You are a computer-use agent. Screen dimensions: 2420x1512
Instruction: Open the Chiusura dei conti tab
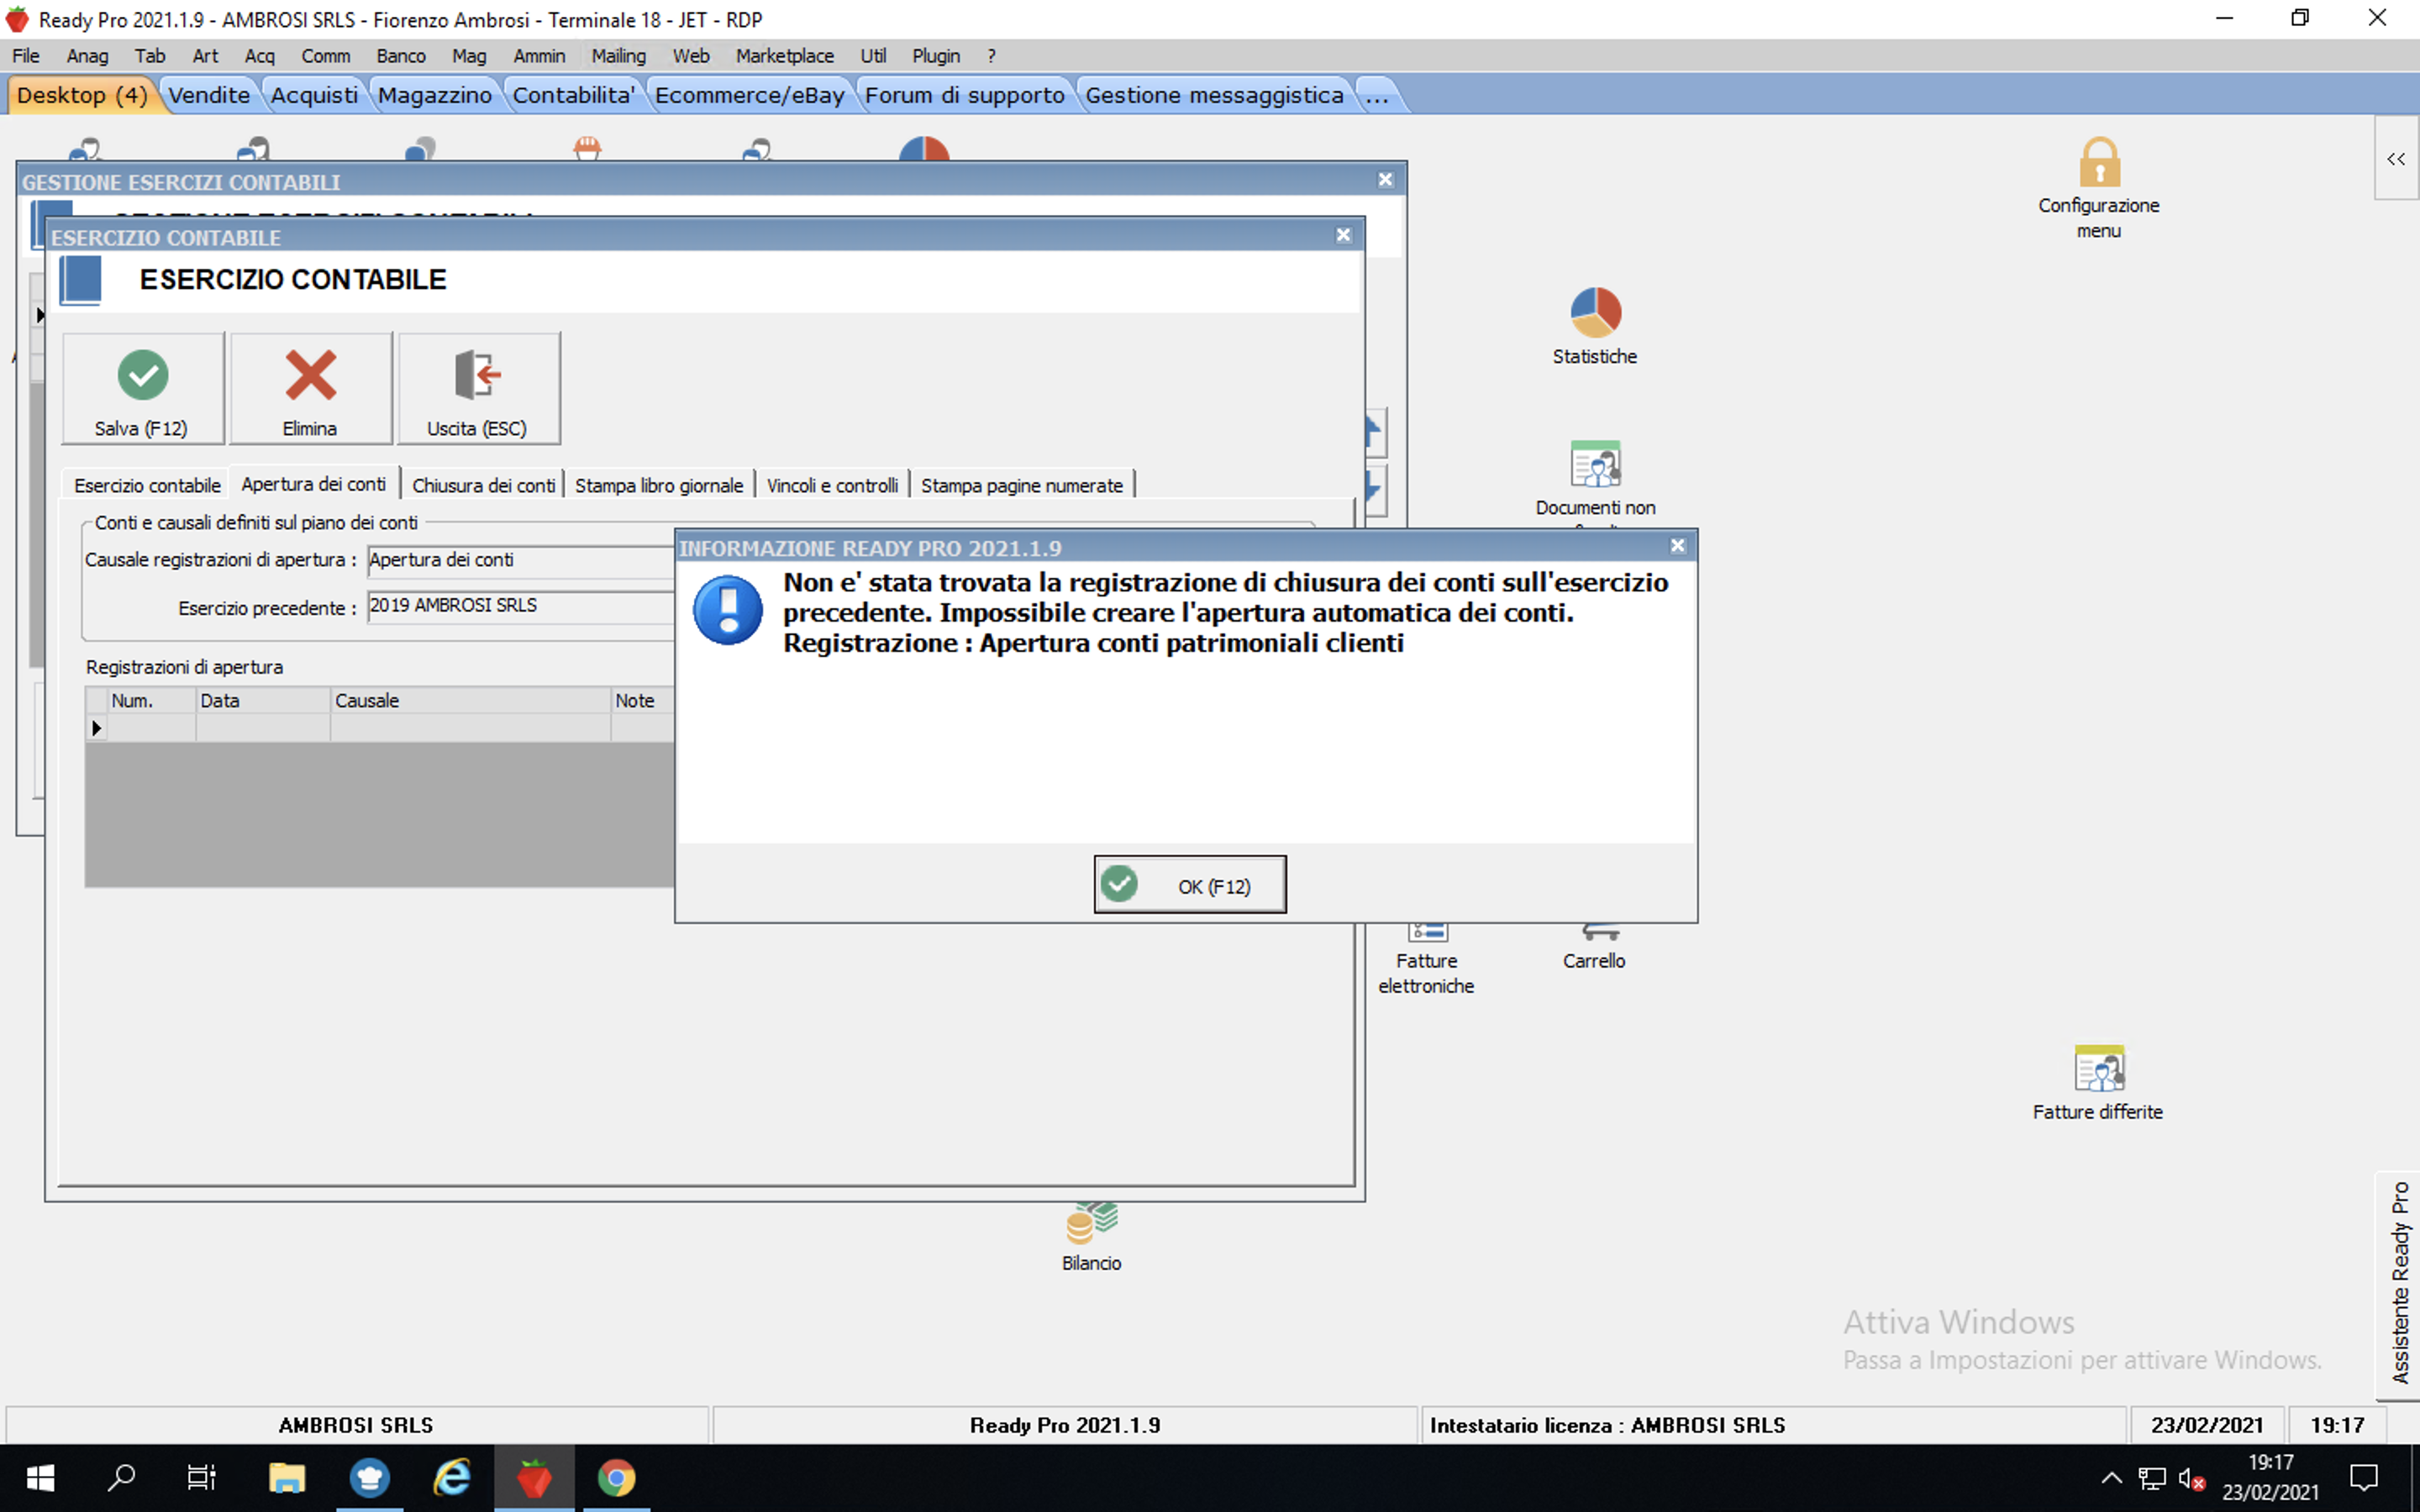click(483, 485)
